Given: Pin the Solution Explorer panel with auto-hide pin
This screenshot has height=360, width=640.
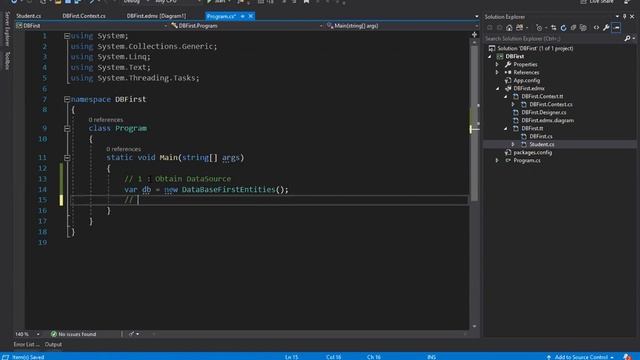Looking at the screenshot, I should pos(624,17).
